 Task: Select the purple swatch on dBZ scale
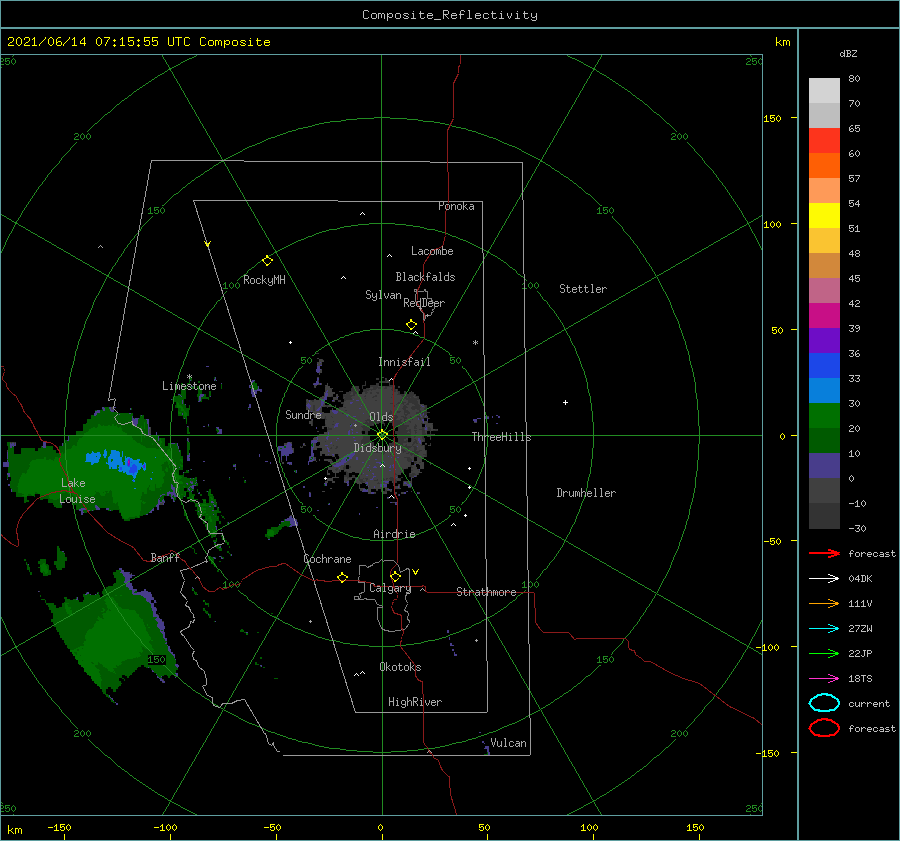pos(824,340)
